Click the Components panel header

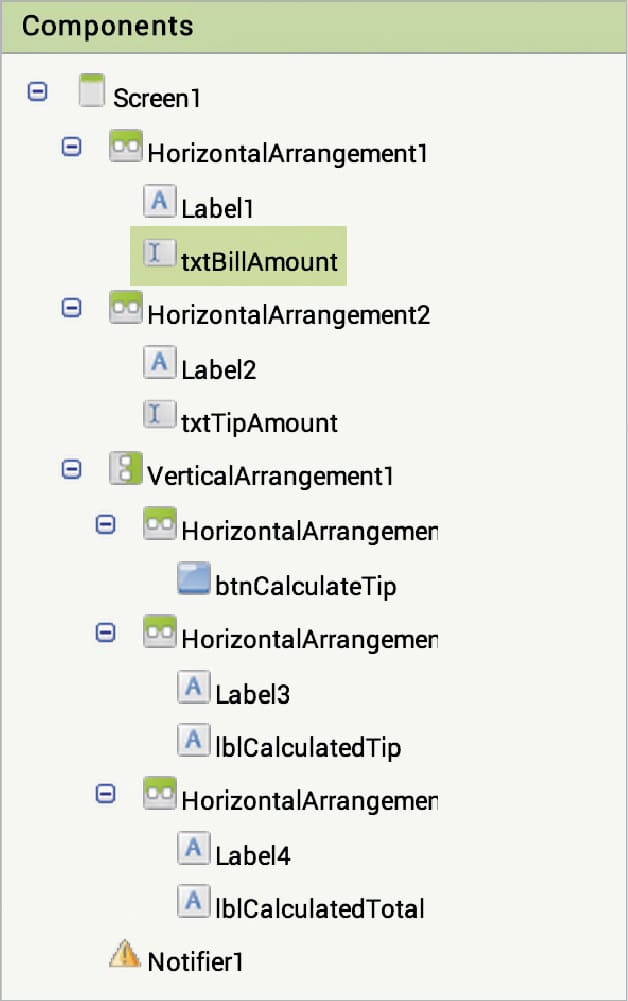(314, 27)
